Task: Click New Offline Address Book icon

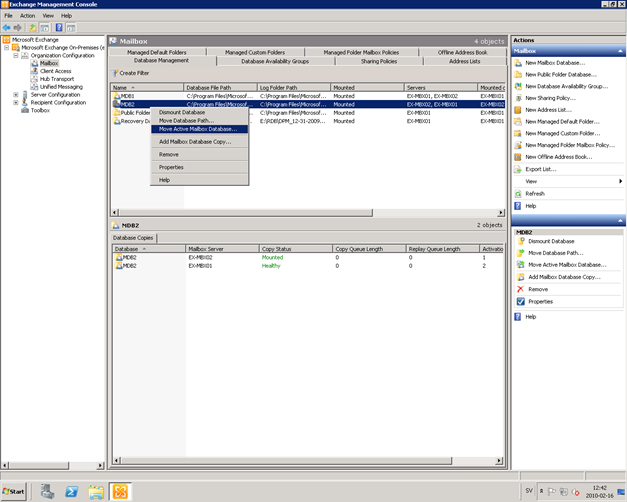Action: click(518, 157)
